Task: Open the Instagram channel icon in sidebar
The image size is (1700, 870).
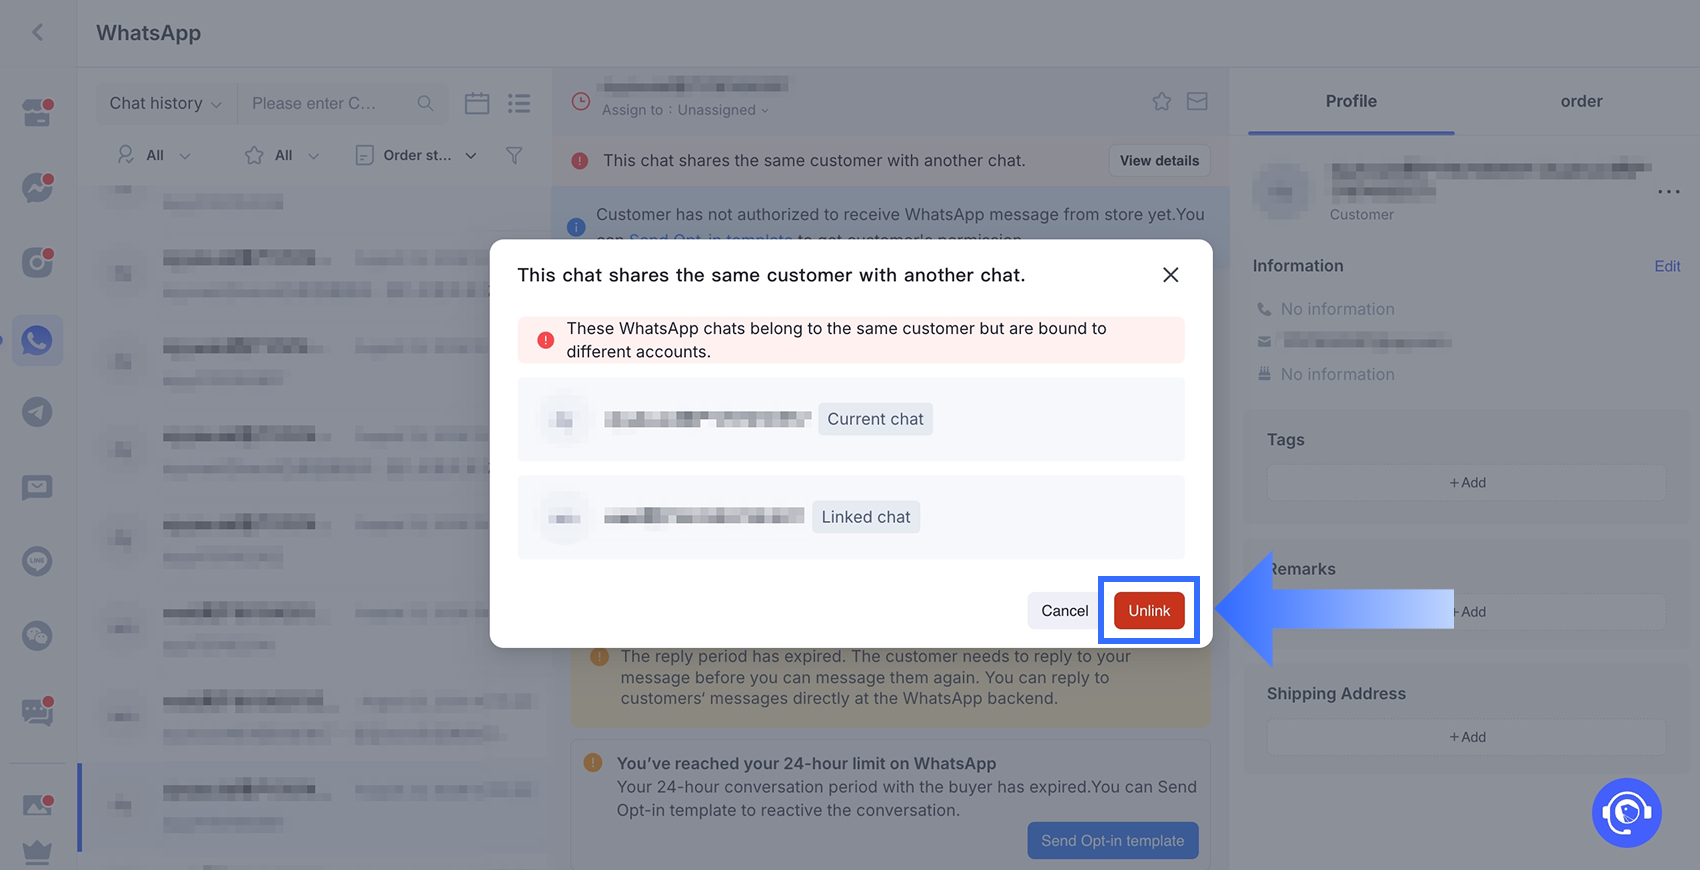Action: point(37,262)
